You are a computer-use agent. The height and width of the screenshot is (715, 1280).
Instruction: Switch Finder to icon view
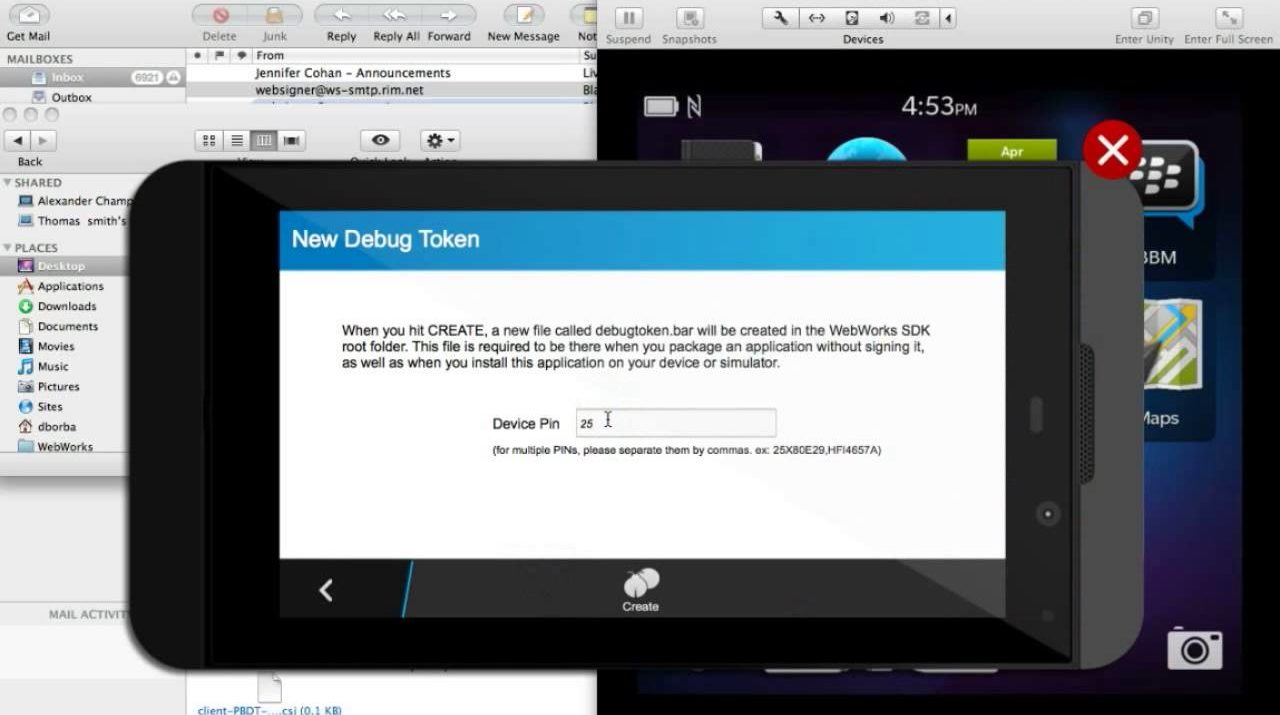tap(209, 141)
